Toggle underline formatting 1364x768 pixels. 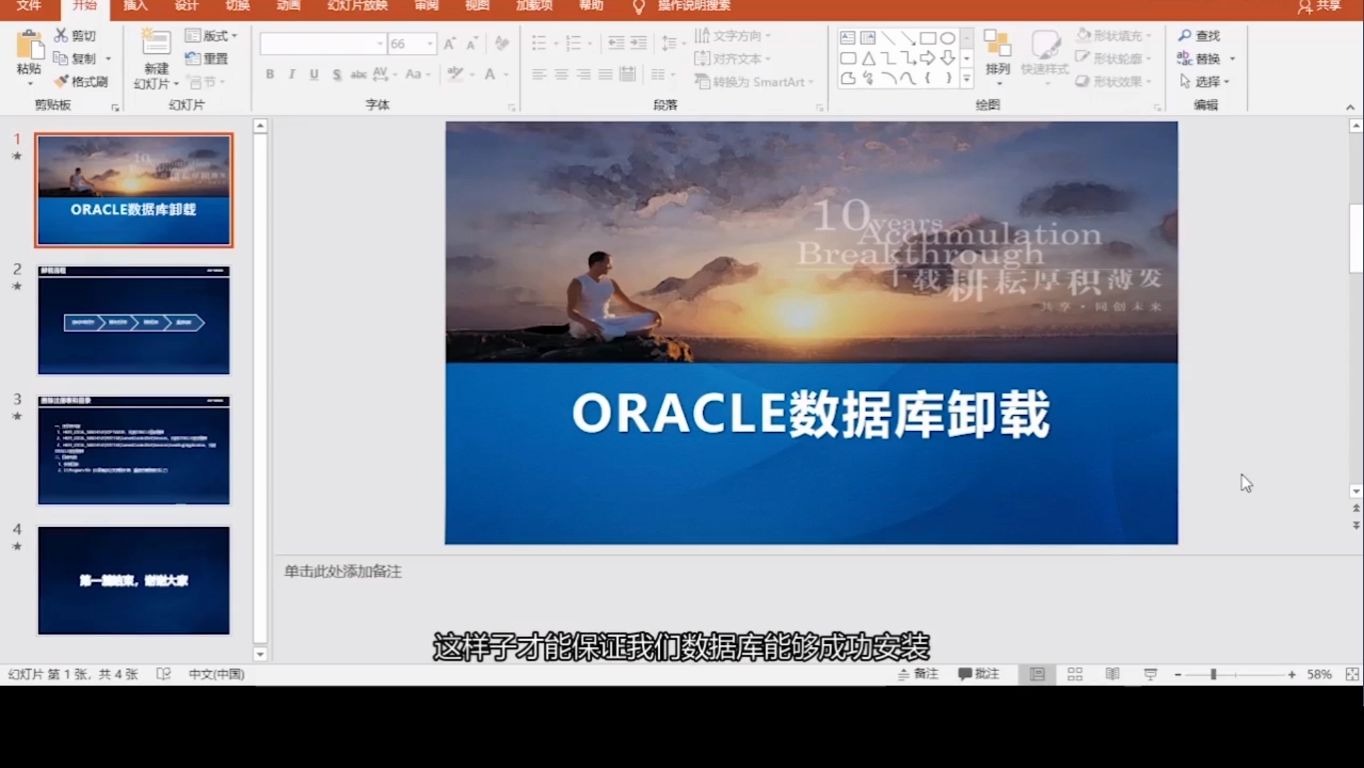pyautogui.click(x=312, y=74)
